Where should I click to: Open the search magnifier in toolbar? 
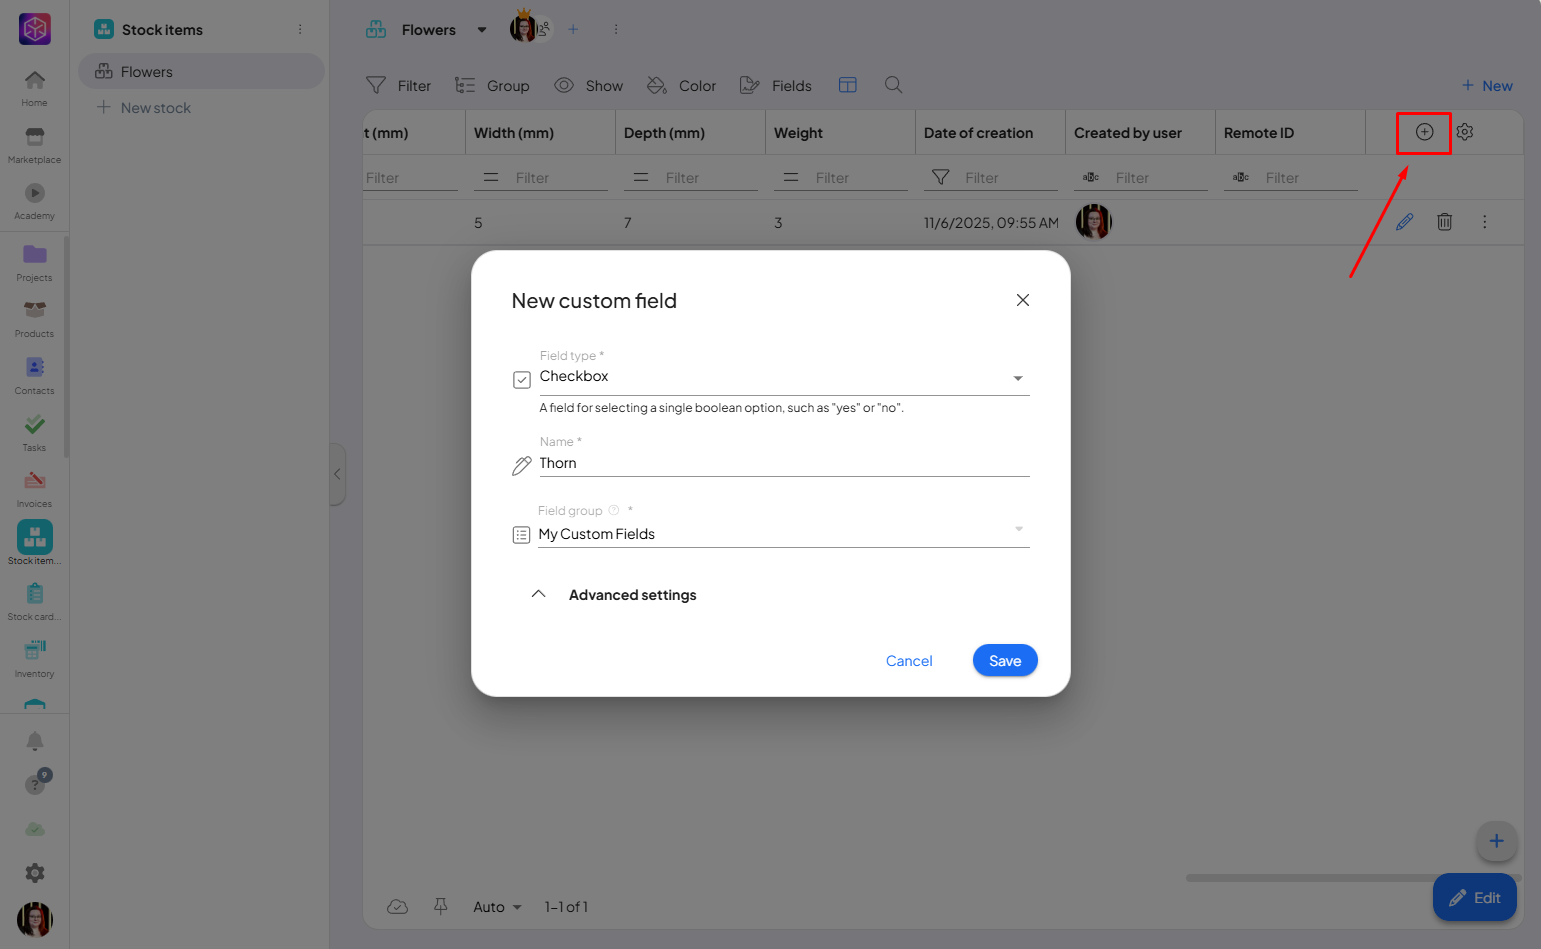[893, 85]
